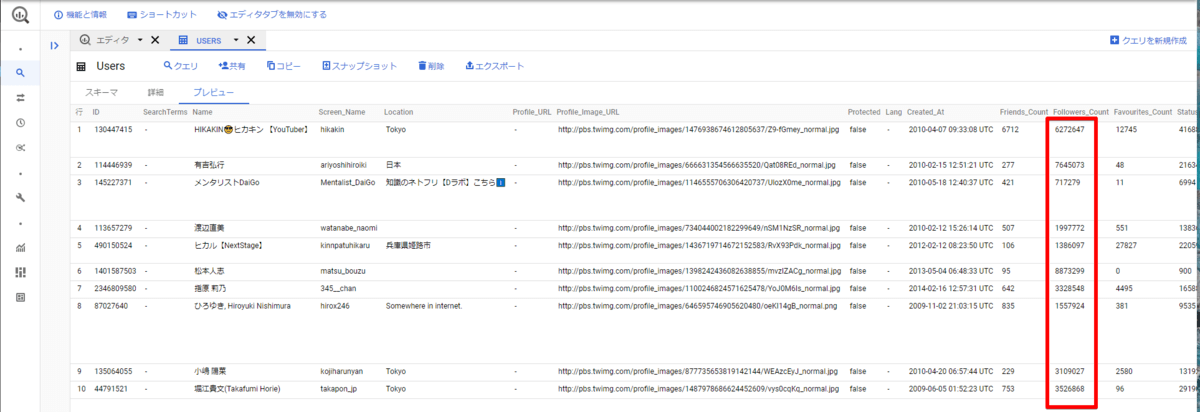Click info icon in メンタリストDaiGo location cell
The height and width of the screenshot is (412, 1200).
coord(500,182)
